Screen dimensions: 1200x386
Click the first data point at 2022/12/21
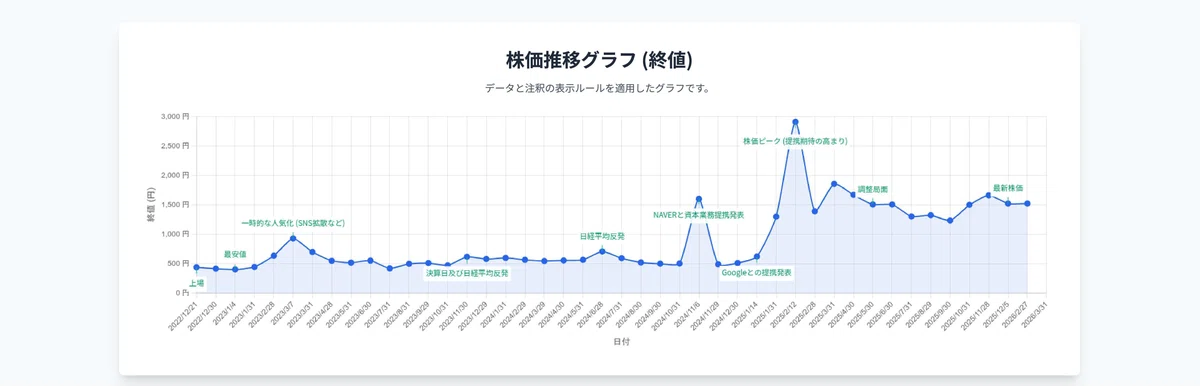196,267
